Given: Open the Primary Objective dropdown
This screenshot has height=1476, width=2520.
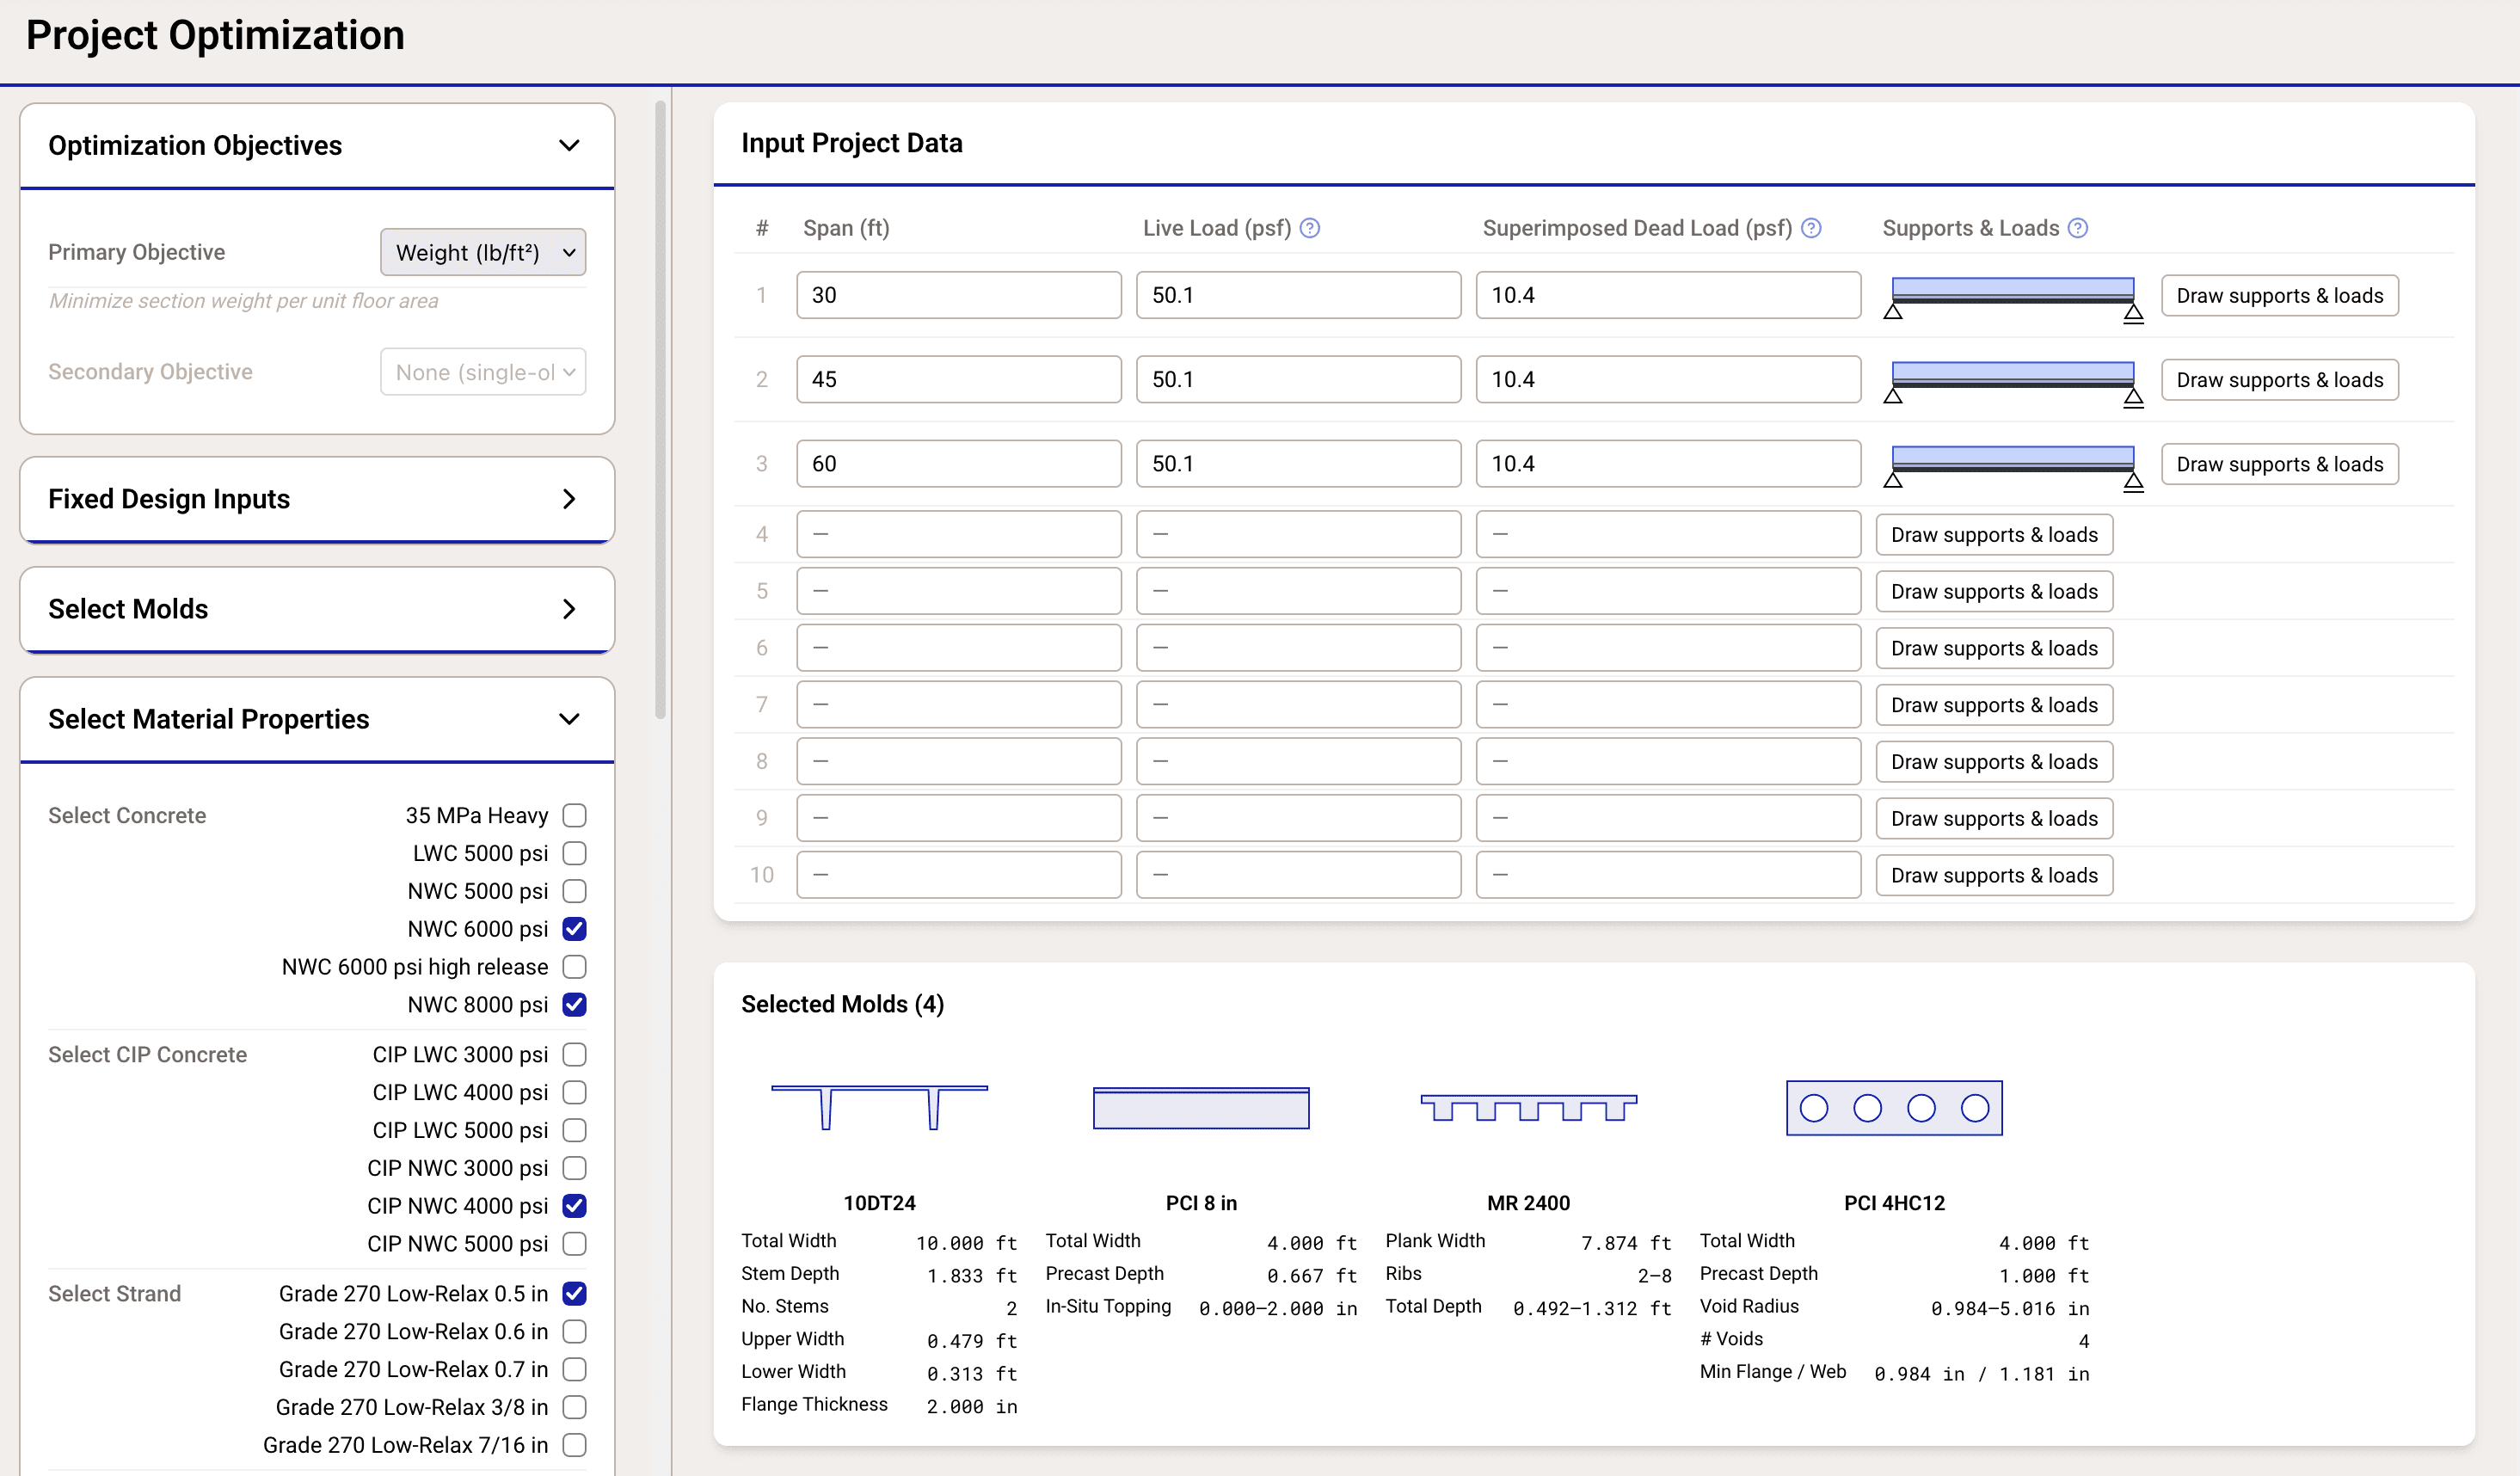Looking at the screenshot, I should (483, 252).
